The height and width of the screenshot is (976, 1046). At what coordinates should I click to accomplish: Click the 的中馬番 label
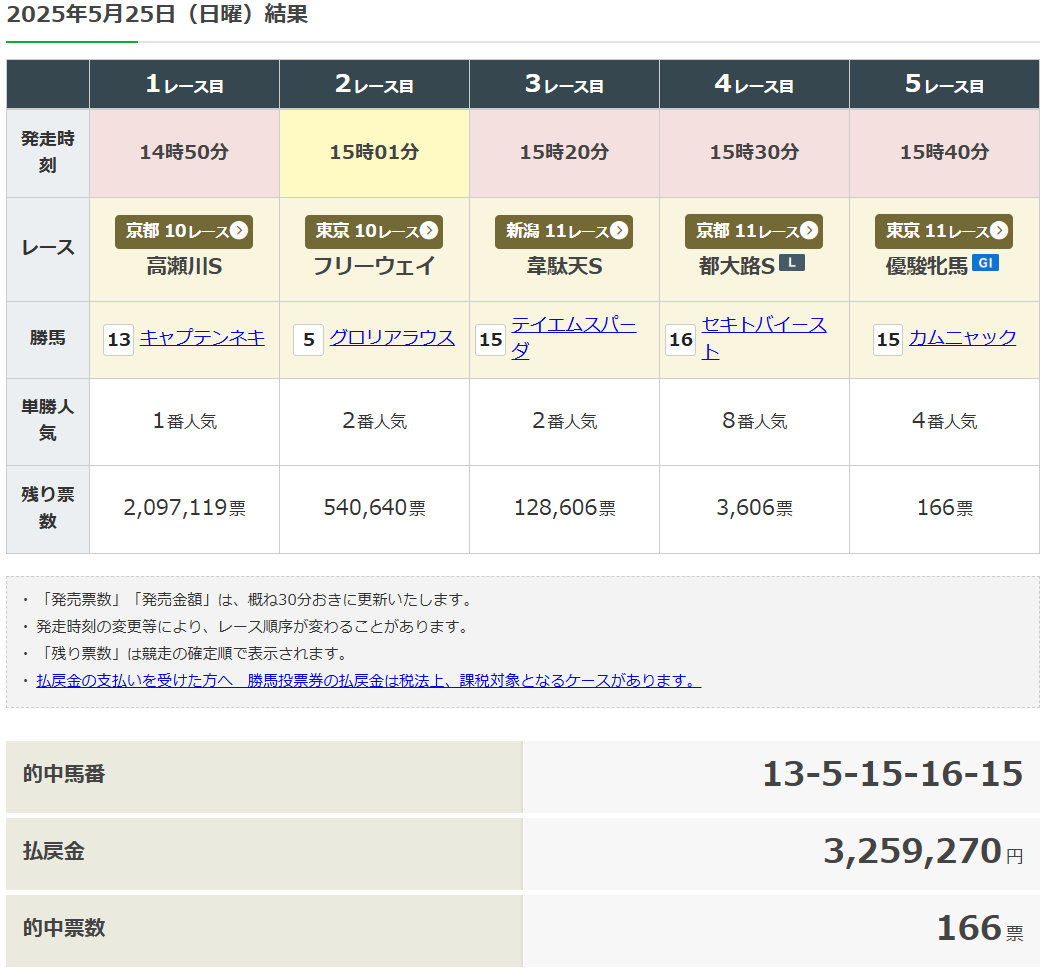point(64,775)
